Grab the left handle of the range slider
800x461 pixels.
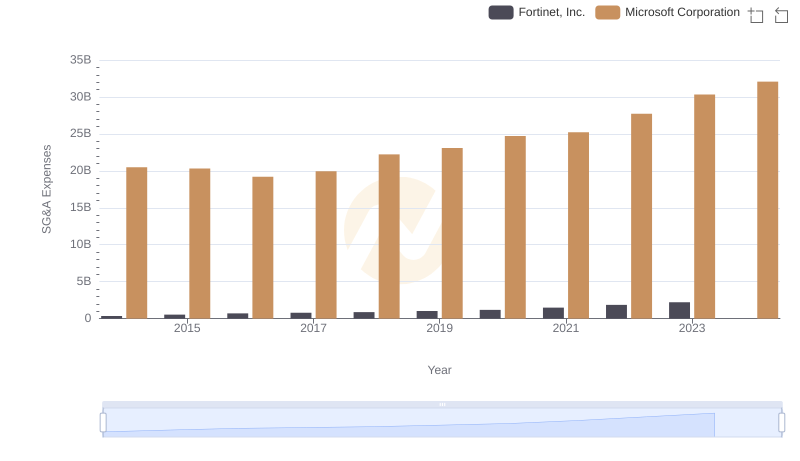[103, 423]
